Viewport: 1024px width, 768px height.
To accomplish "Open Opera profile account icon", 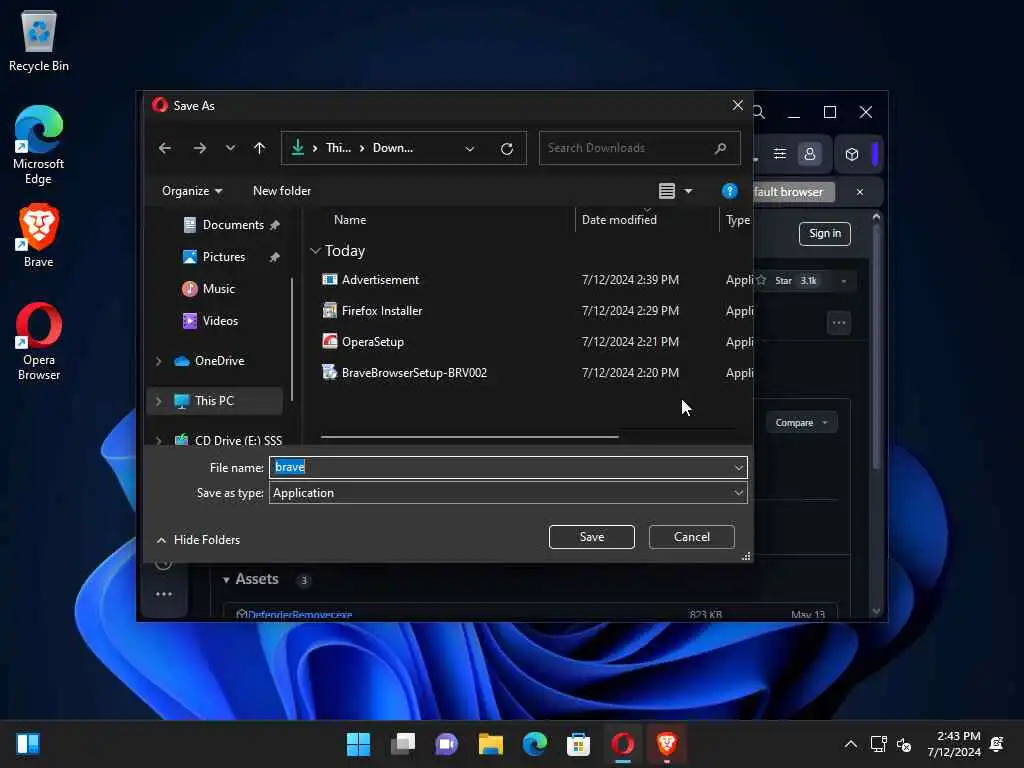I will click(810, 154).
